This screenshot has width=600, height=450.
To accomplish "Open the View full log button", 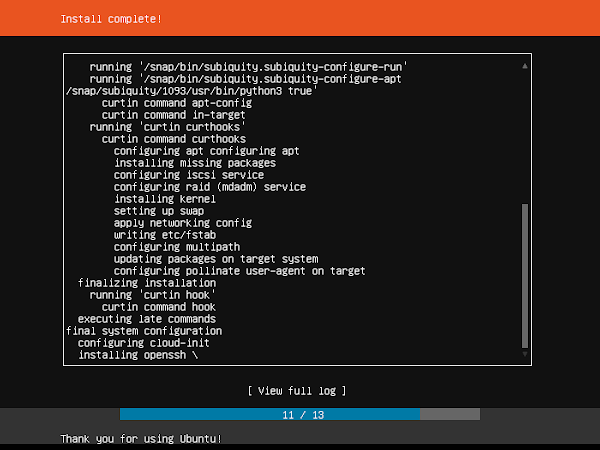I will point(297,391).
